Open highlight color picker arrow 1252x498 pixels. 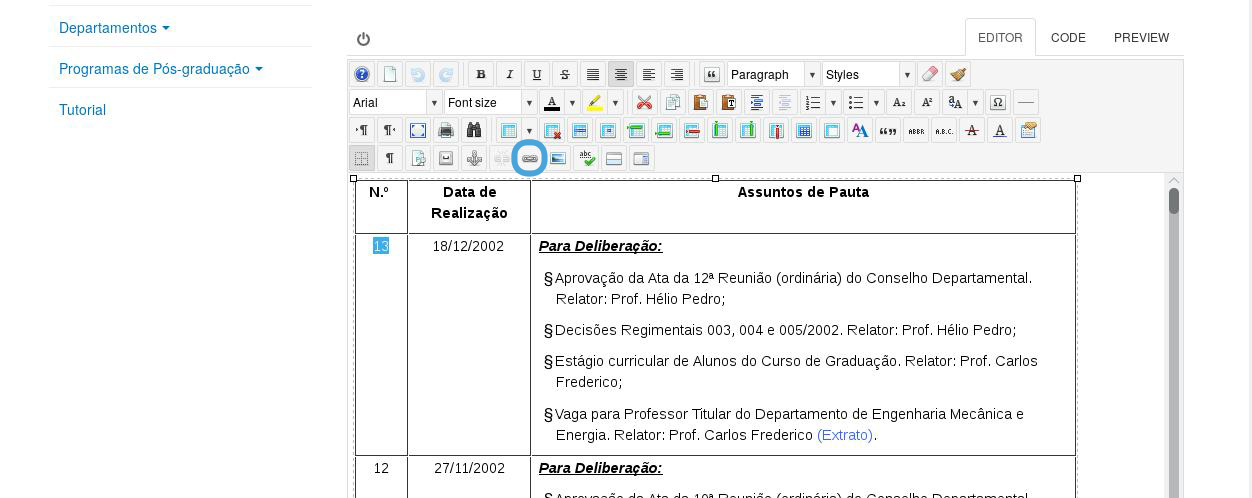coord(615,102)
